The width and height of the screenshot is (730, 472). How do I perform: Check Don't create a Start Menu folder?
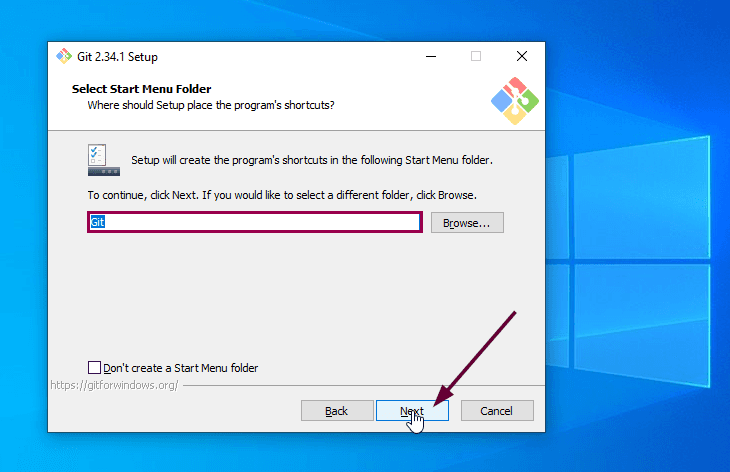[95, 368]
